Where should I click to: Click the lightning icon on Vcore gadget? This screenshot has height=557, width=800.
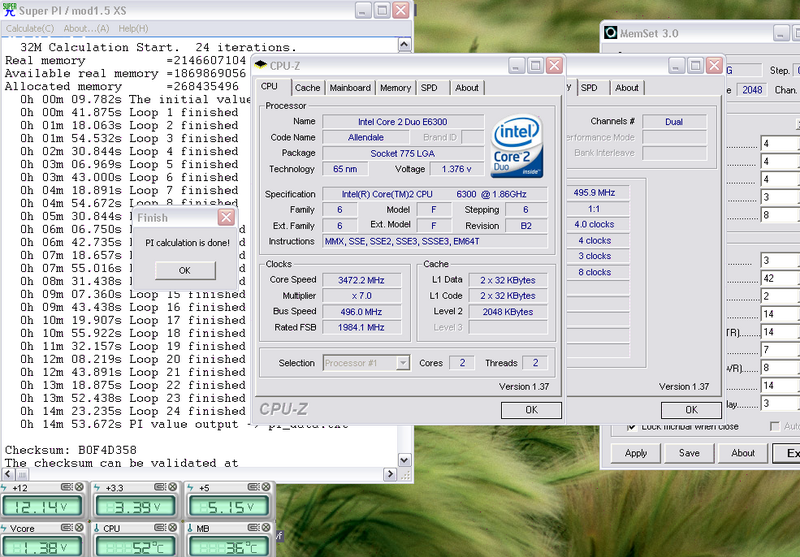pos(4,528)
